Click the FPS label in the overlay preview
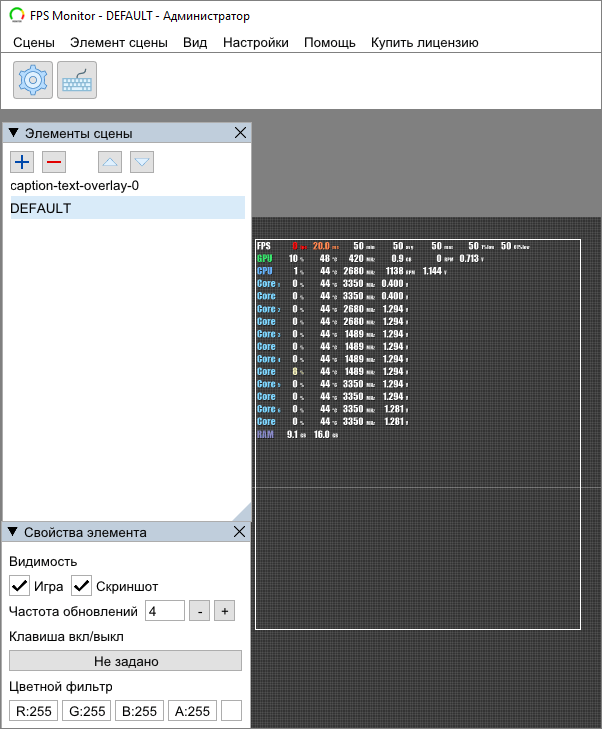Image resolution: width=602 pixels, height=729 pixels. point(264,246)
